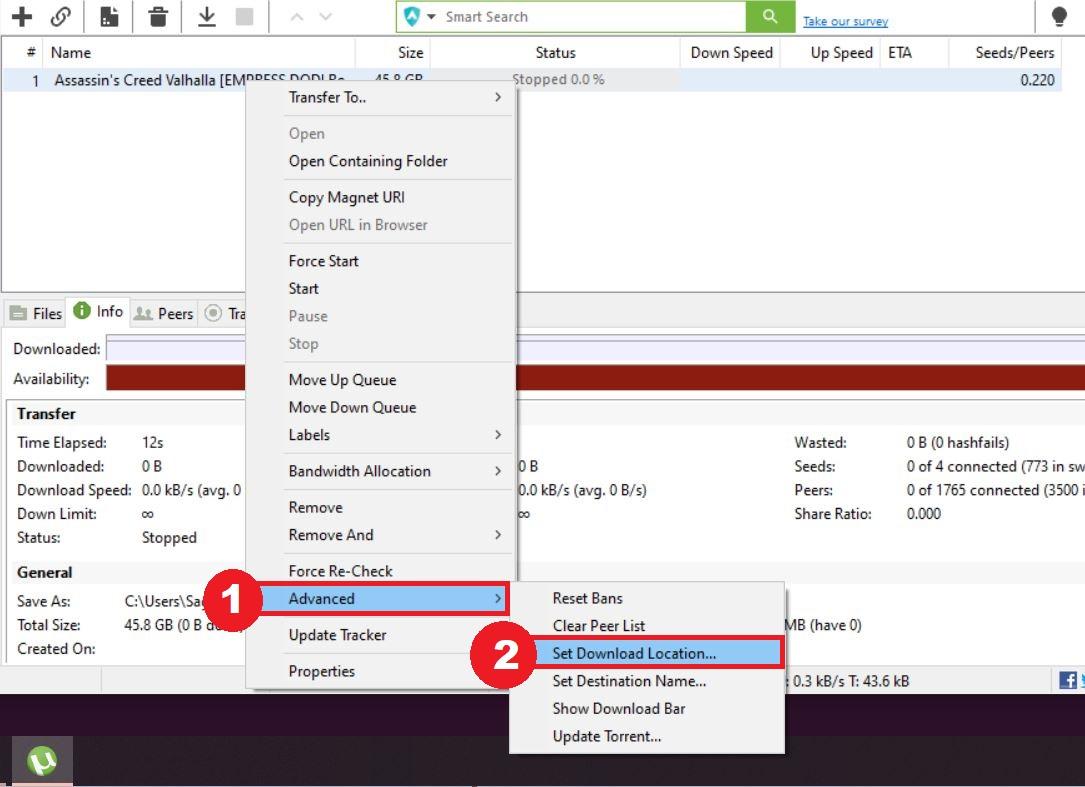Click the Share Ratio 0.000 value

pos(924,514)
